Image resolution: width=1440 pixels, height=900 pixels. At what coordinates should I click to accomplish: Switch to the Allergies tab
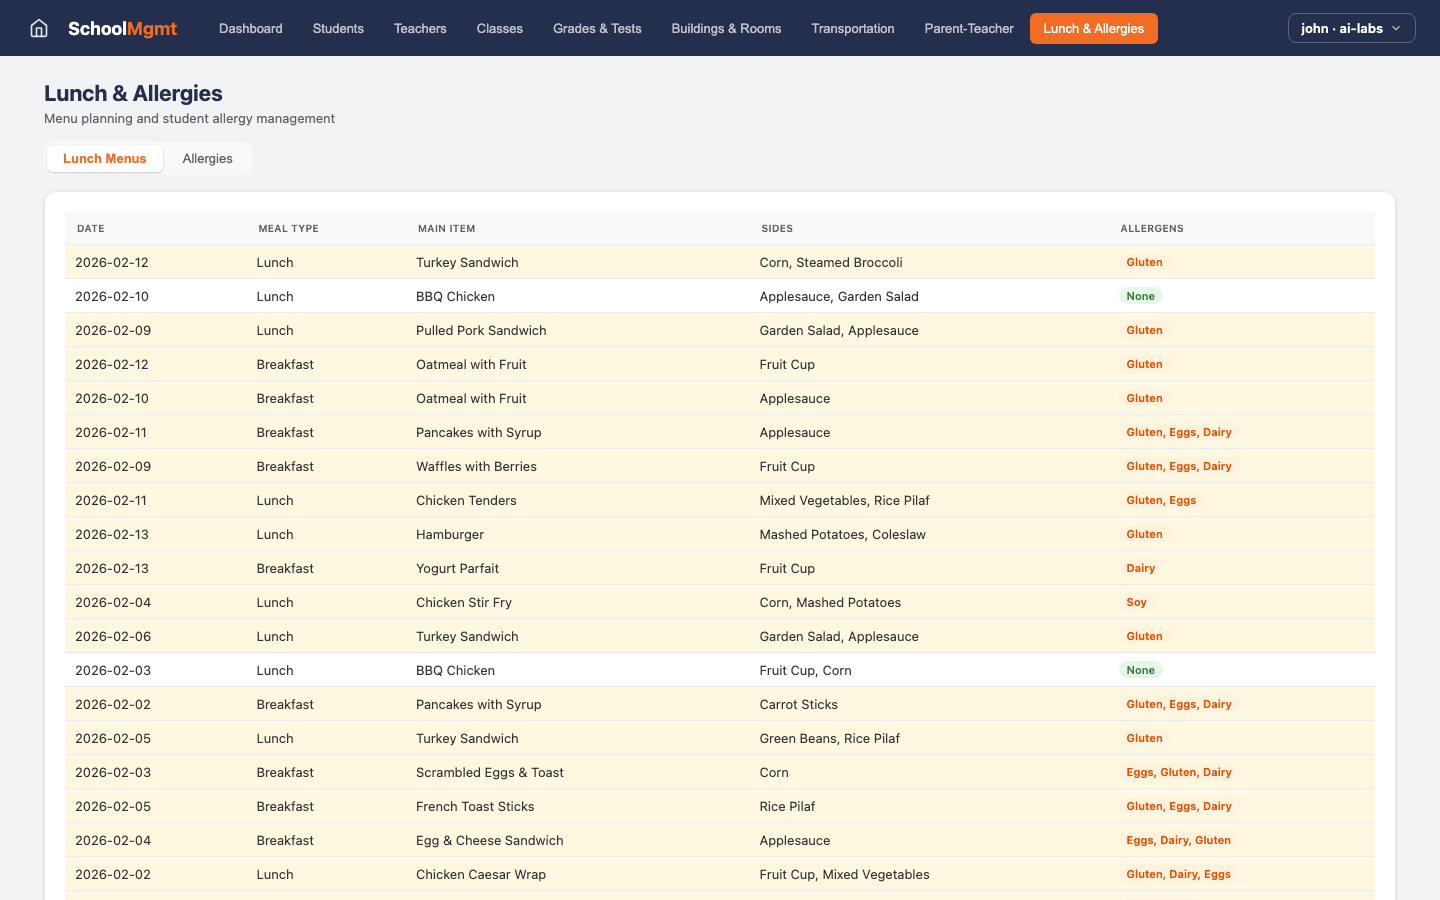pyautogui.click(x=207, y=158)
